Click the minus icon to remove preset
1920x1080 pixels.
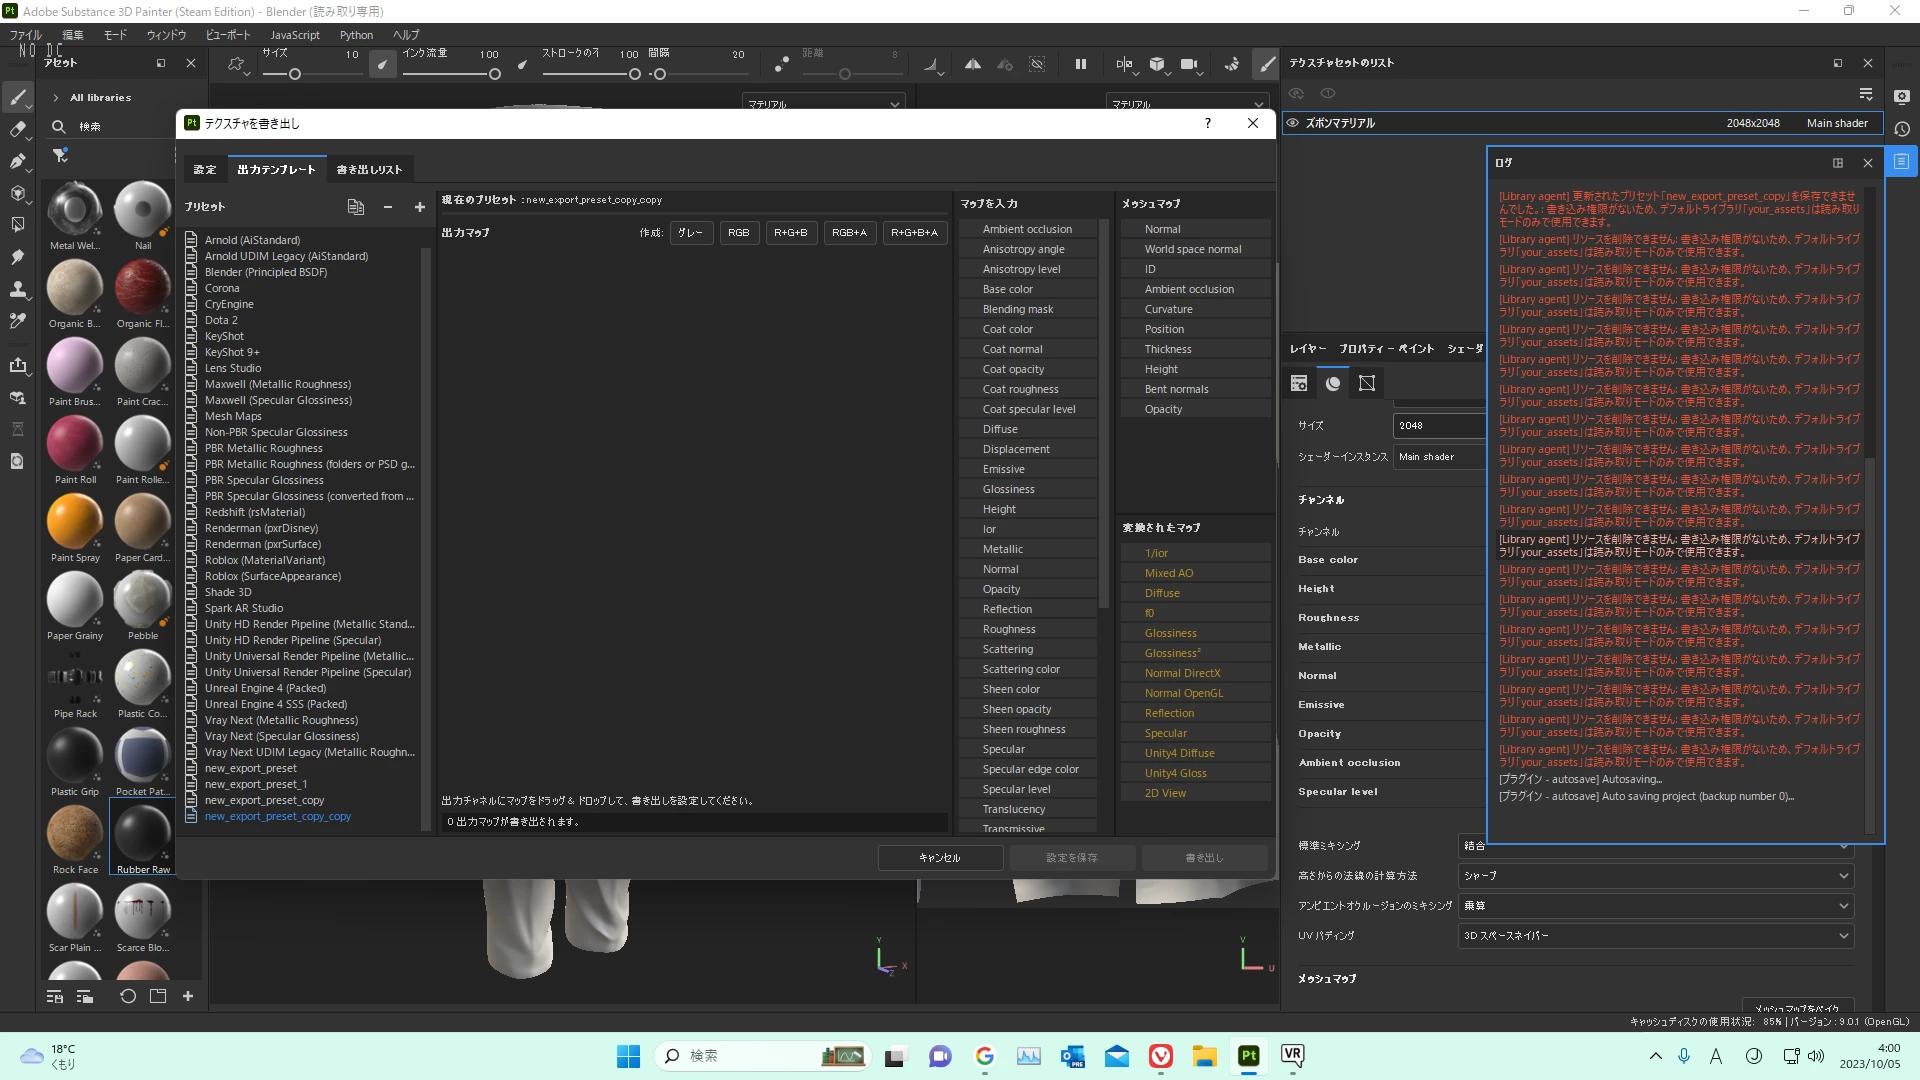[388, 207]
